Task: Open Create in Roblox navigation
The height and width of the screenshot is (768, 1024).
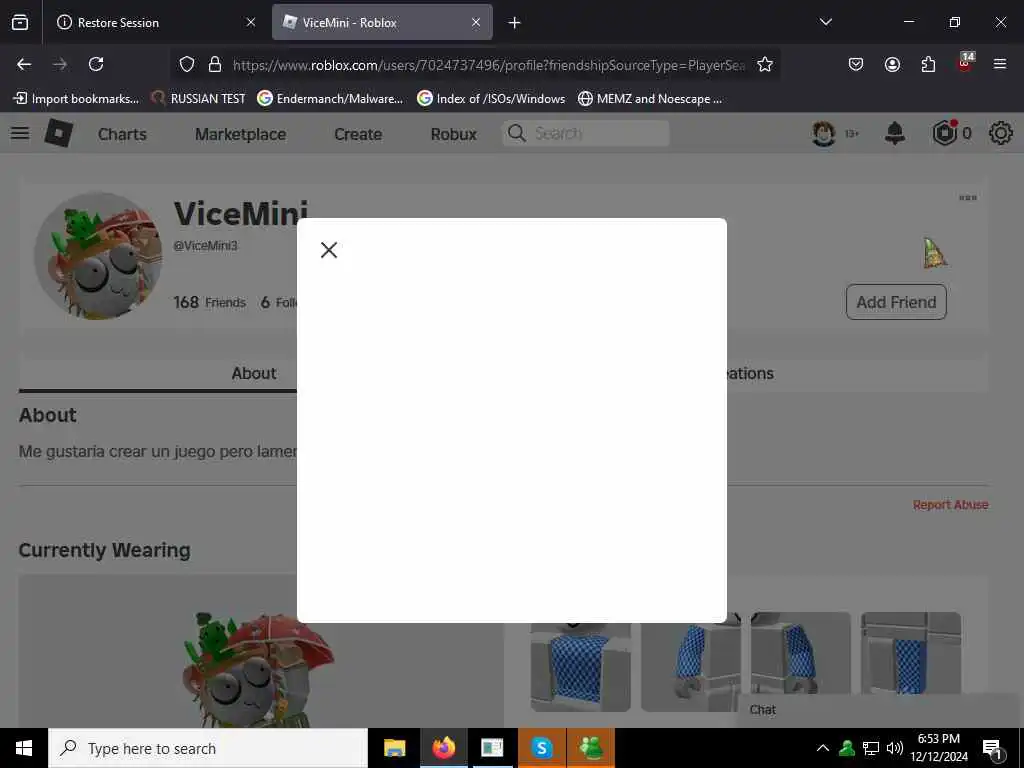Action: [358, 134]
